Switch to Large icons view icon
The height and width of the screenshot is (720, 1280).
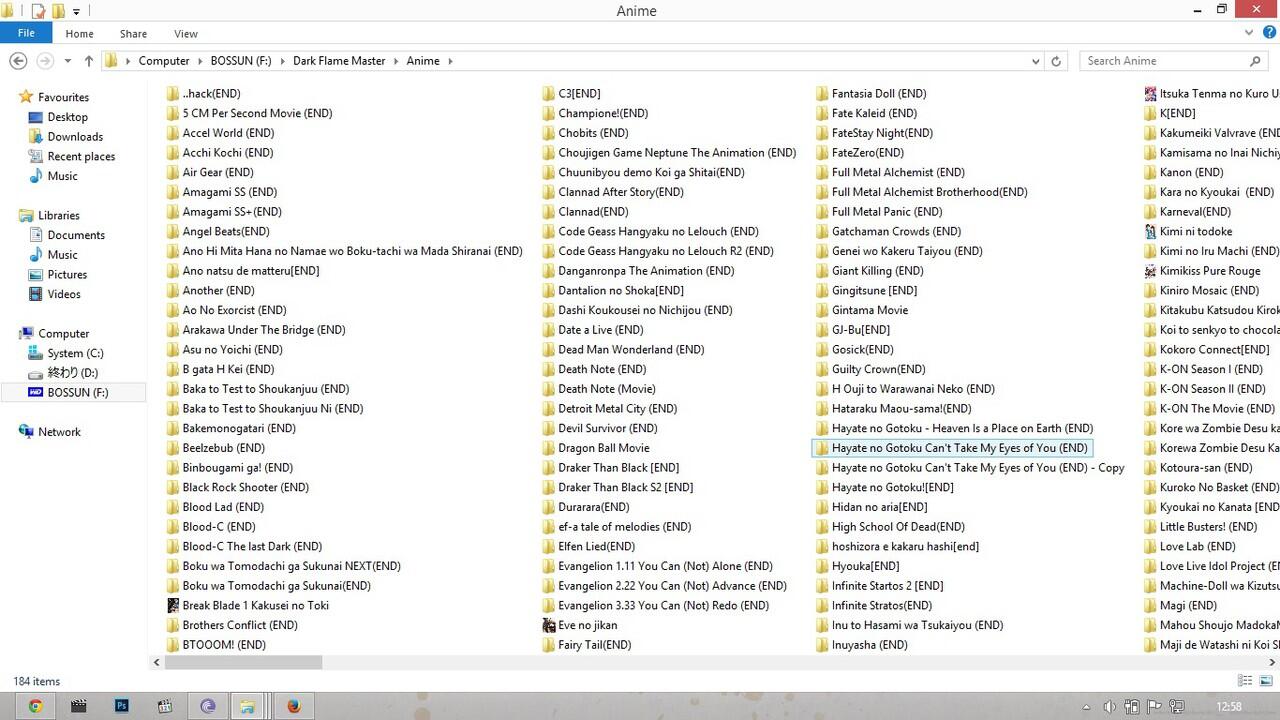pos(1265,681)
